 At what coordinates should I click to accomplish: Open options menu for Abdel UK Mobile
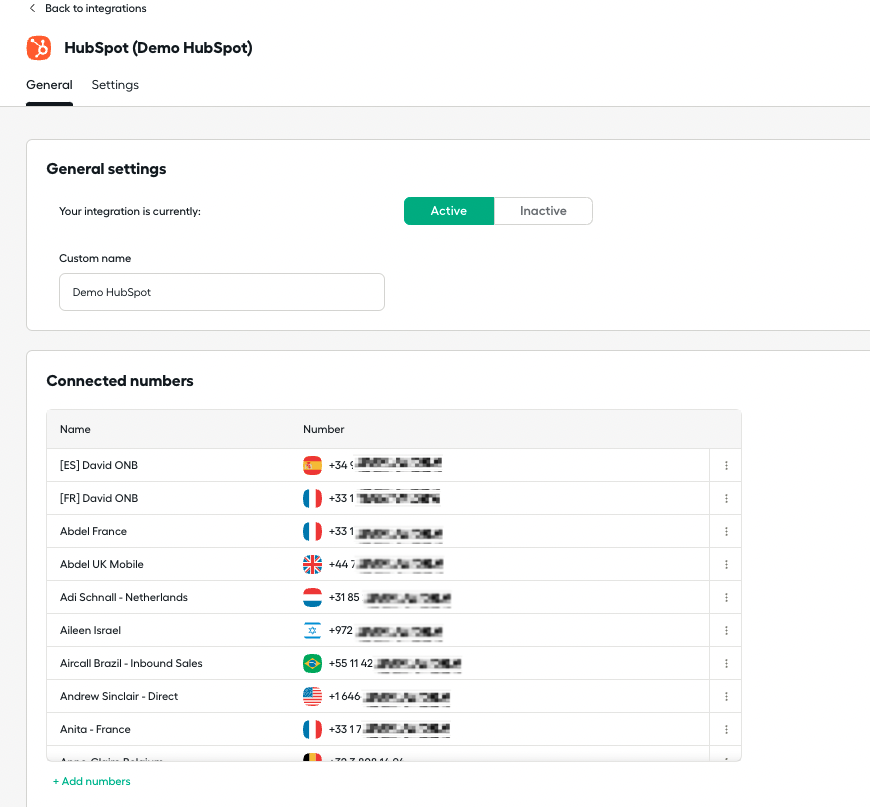click(726, 564)
